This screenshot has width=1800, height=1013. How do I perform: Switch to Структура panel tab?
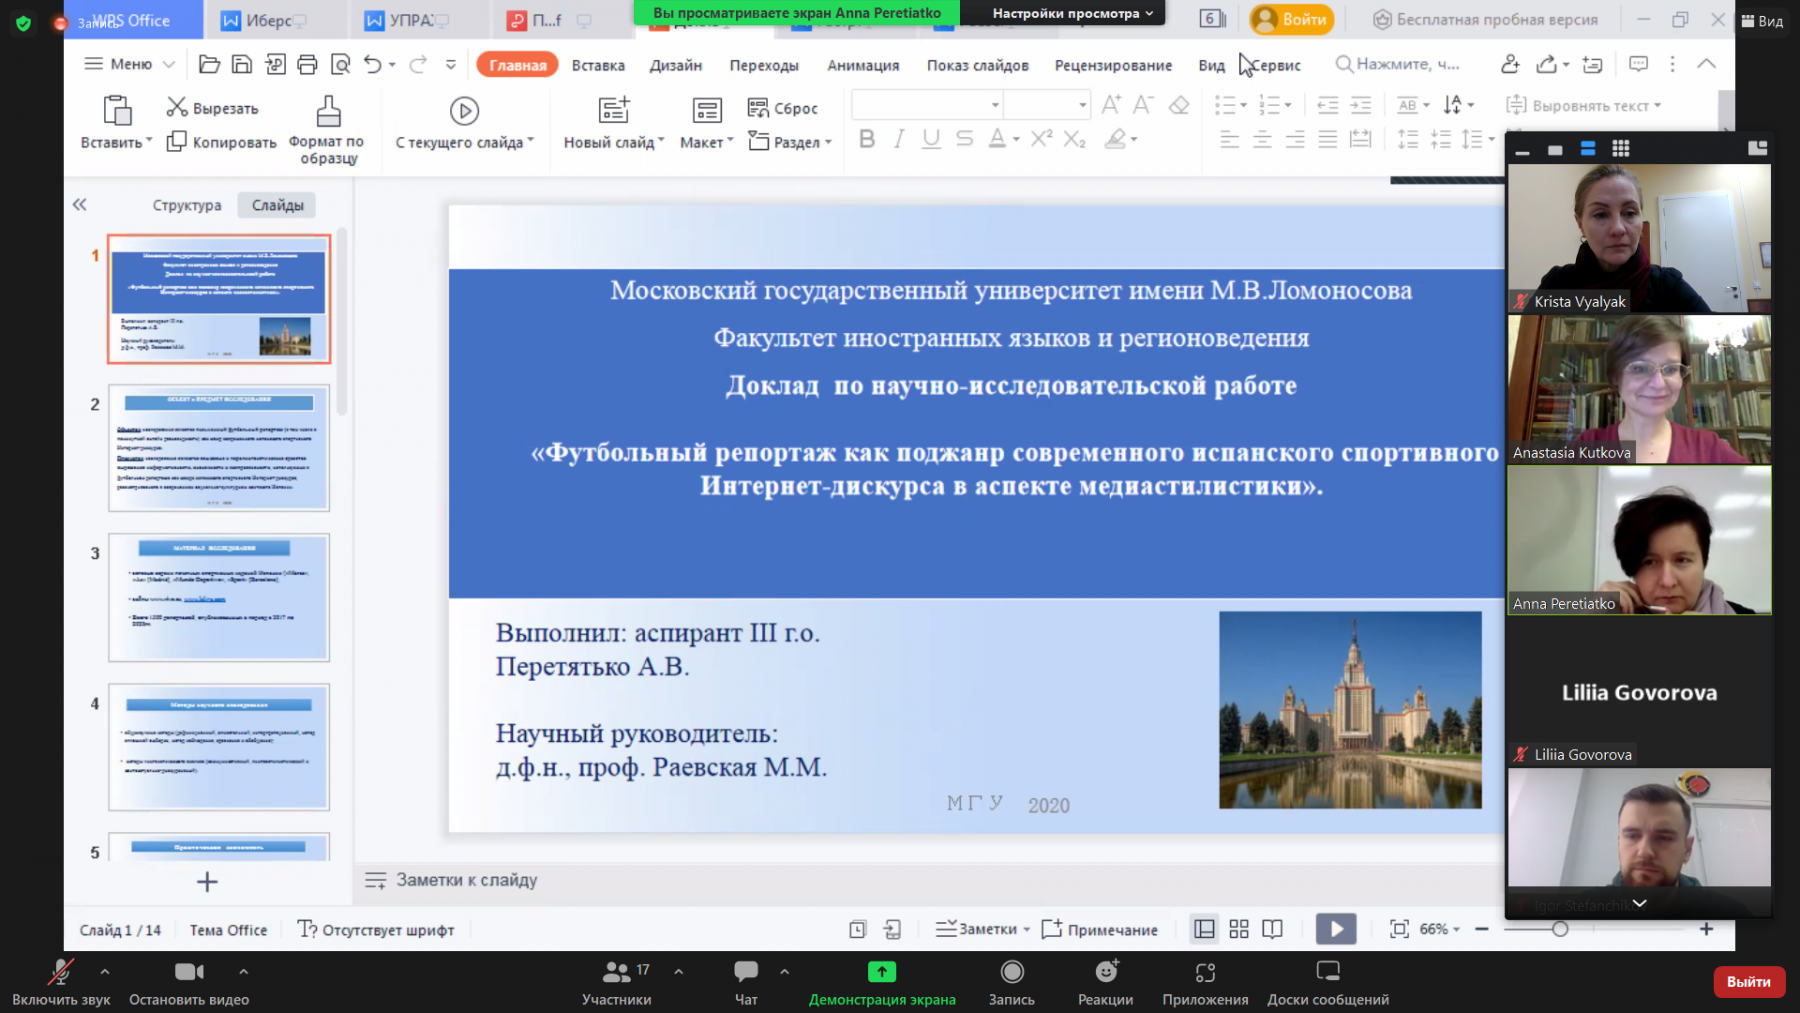[x=187, y=205]
